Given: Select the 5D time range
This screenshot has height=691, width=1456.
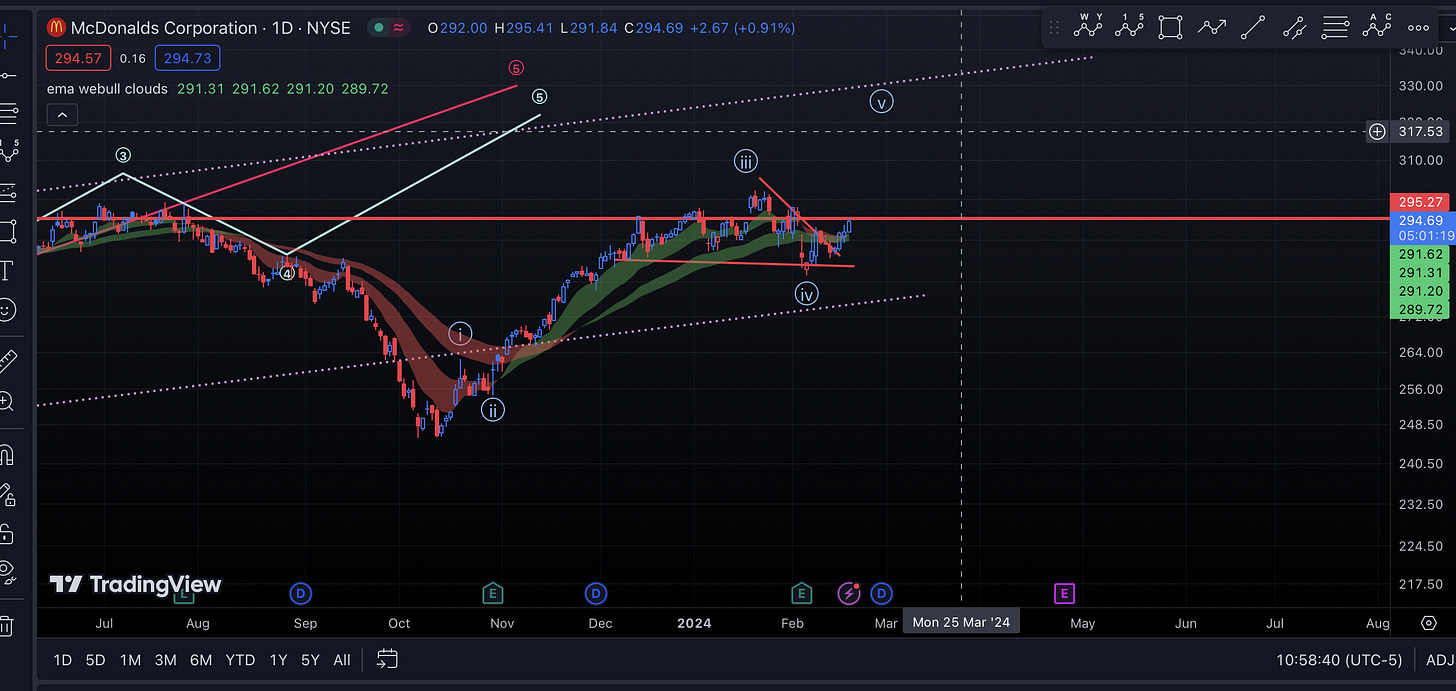Looking at the screenshot, I should click(x=95, y=660).
